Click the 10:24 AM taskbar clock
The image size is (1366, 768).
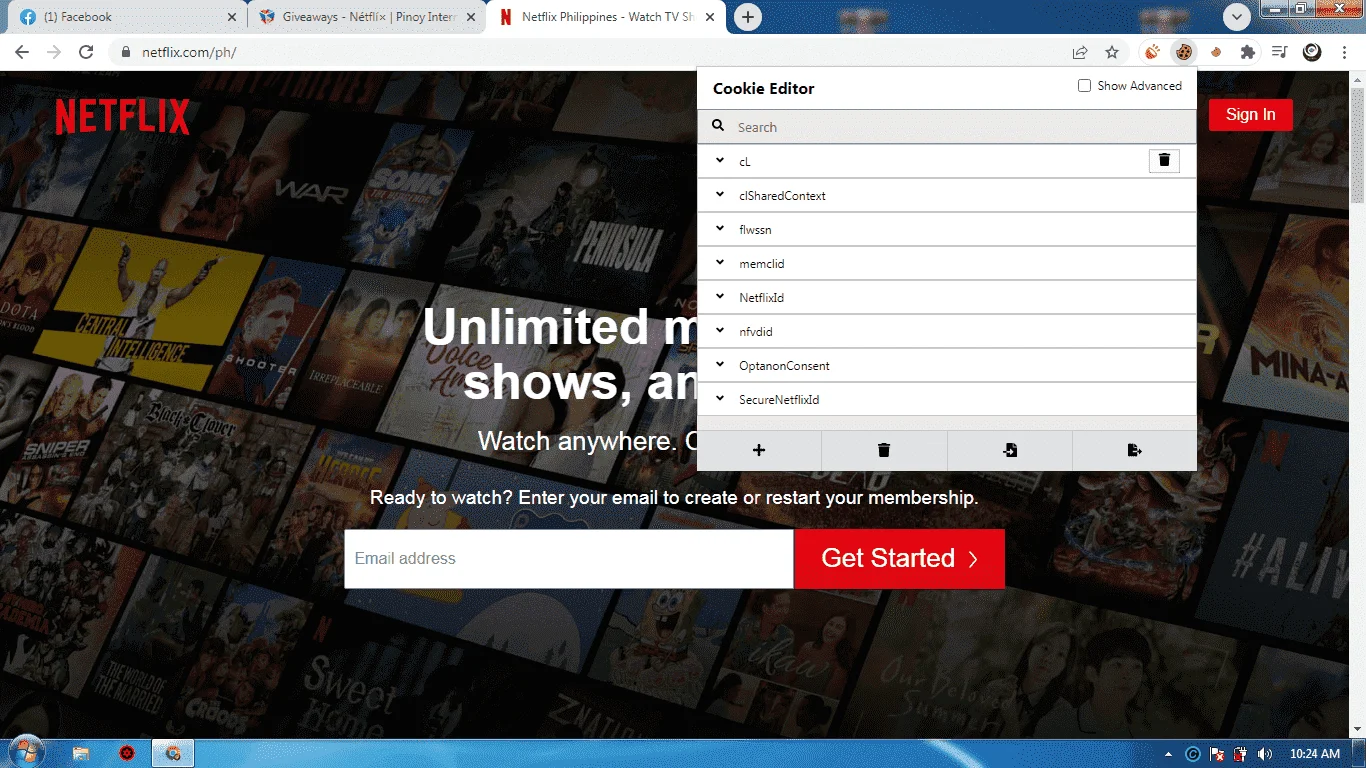(1315, 754)
